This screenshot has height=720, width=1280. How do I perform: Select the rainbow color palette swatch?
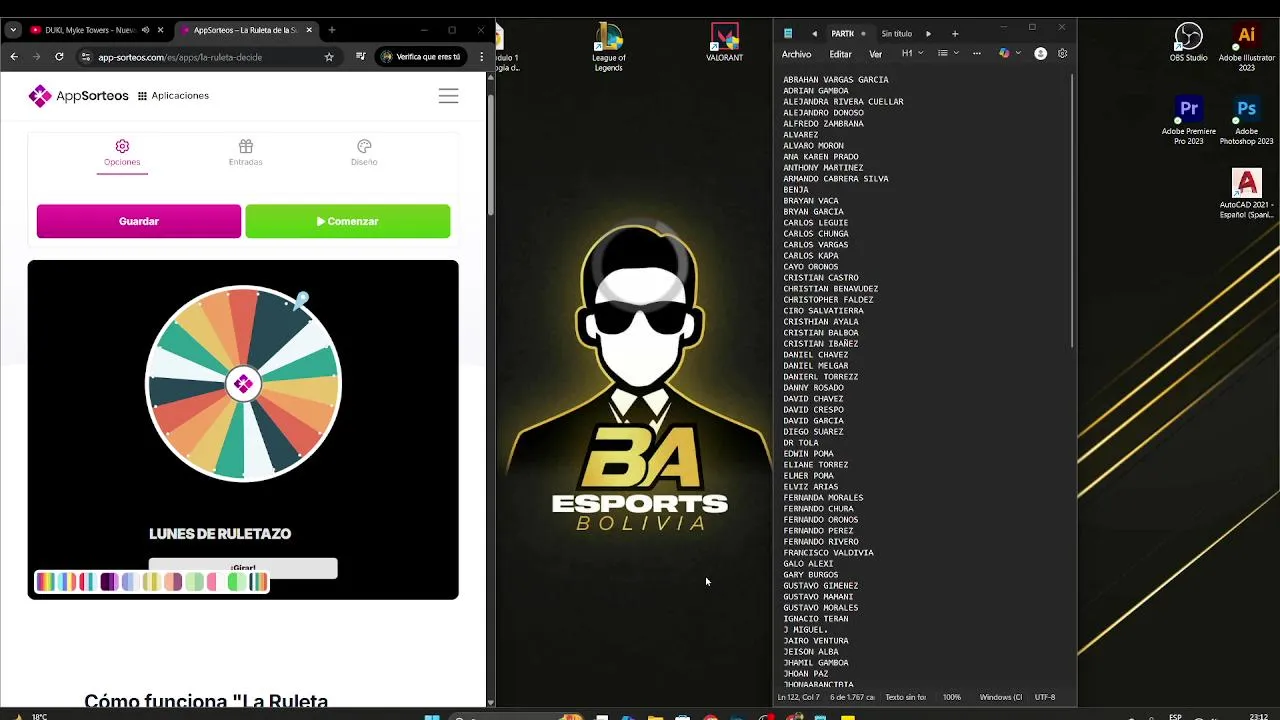[x=44, y=582]
